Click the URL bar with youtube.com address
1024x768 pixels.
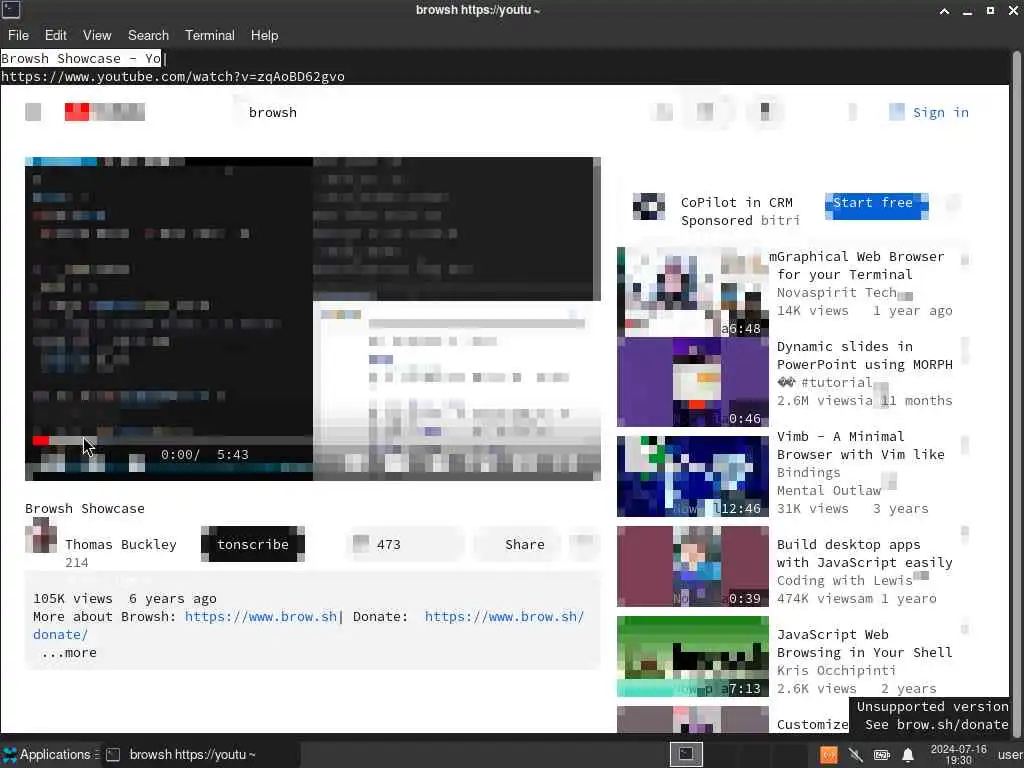tap(172, 76)
